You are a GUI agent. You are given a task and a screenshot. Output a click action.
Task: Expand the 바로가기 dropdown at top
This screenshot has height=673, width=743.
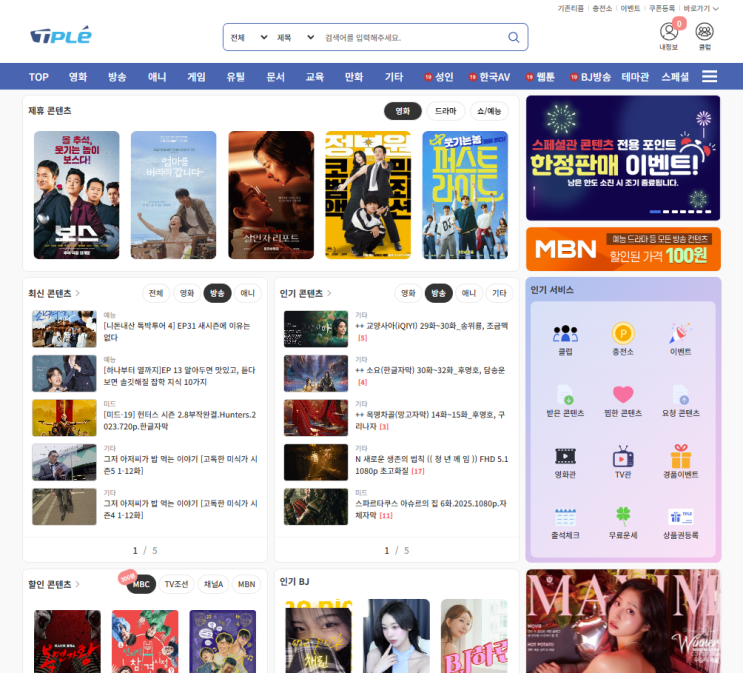click(701, 9)
